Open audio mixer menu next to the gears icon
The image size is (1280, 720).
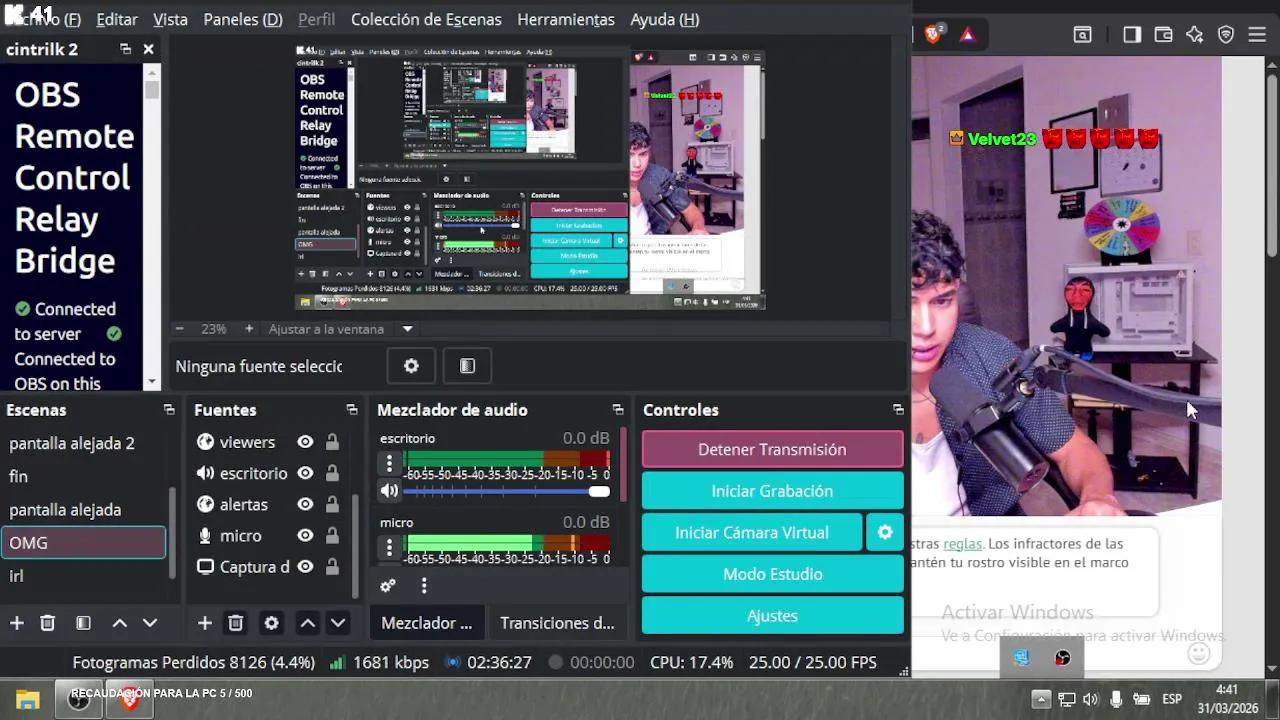(424, 585)
